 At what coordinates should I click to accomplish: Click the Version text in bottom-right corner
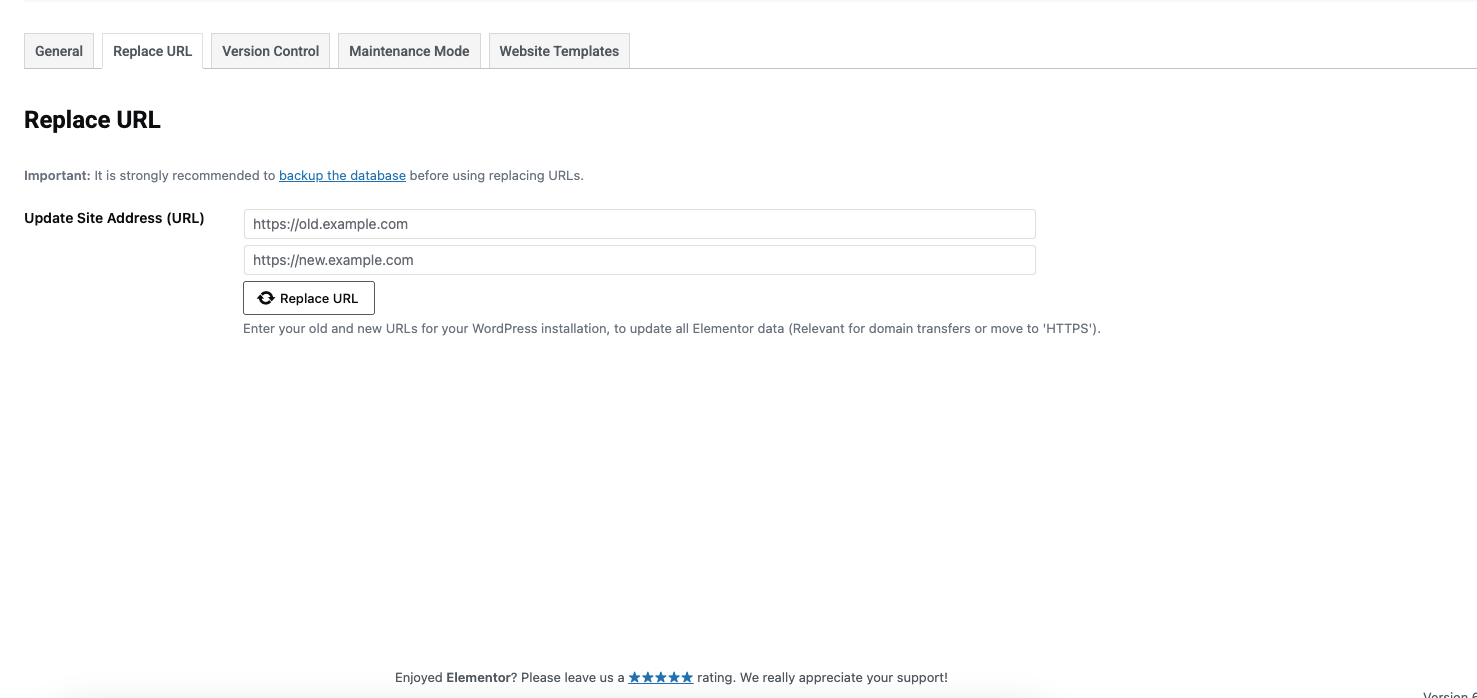(x=1449, y=694)
